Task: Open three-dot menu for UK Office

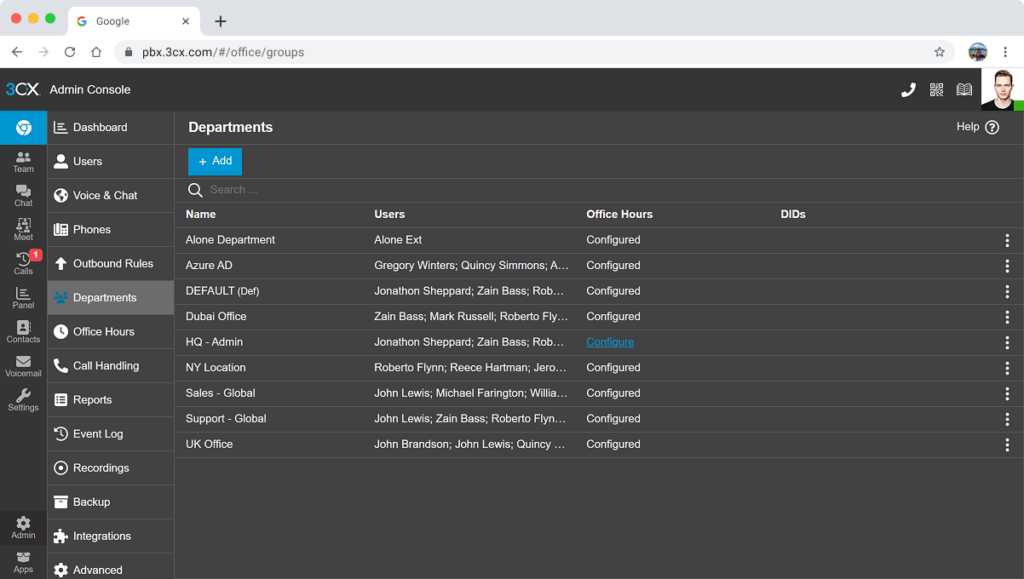Action: pyautogui.click(x=1006, y=444)
